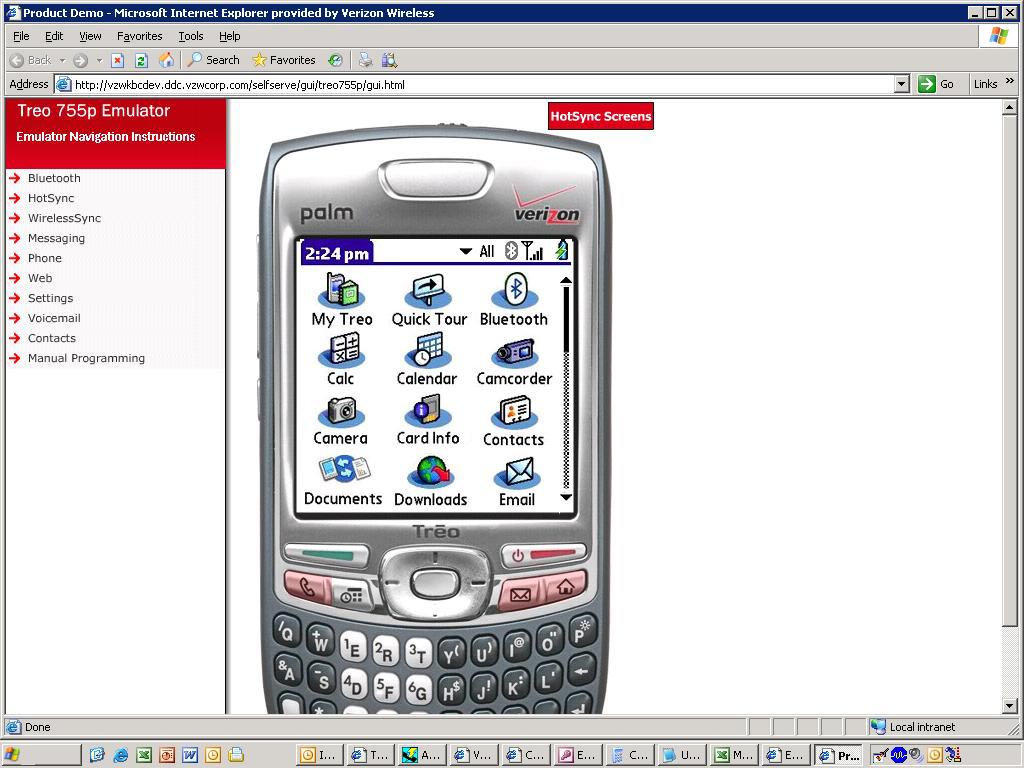Image resolution: width=1024 pixels, height=768 pixels.
Task: Tap the red power/end key on Treo
Action: [x=543, y=556]
